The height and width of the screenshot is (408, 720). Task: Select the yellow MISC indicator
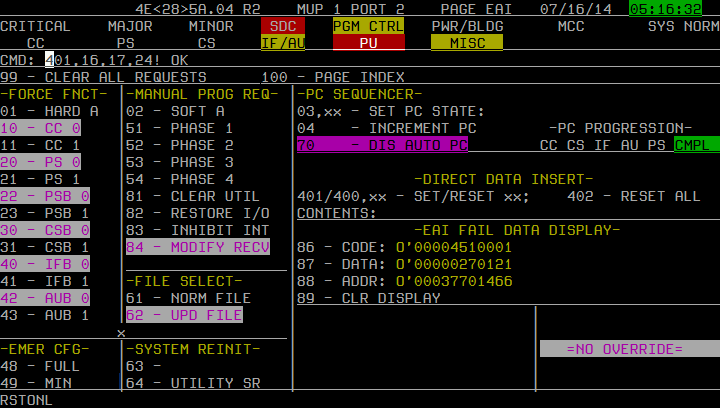point(467,43)
